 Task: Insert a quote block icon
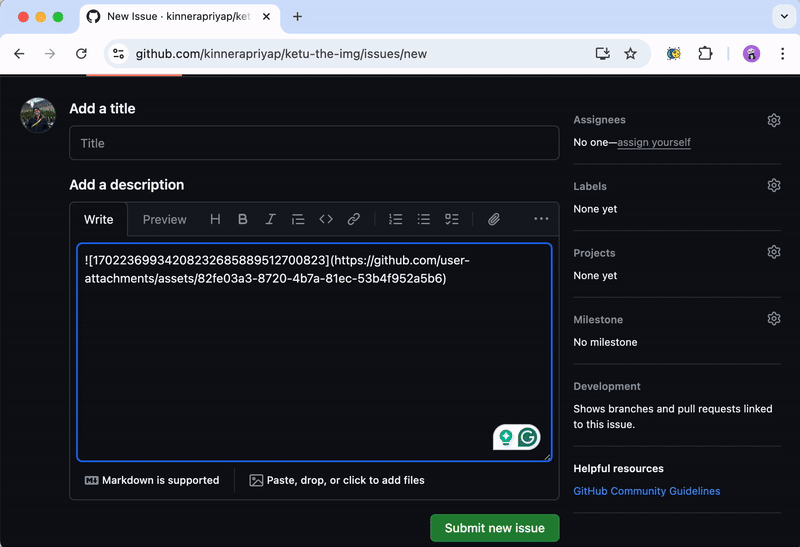[x=298, y=219]
